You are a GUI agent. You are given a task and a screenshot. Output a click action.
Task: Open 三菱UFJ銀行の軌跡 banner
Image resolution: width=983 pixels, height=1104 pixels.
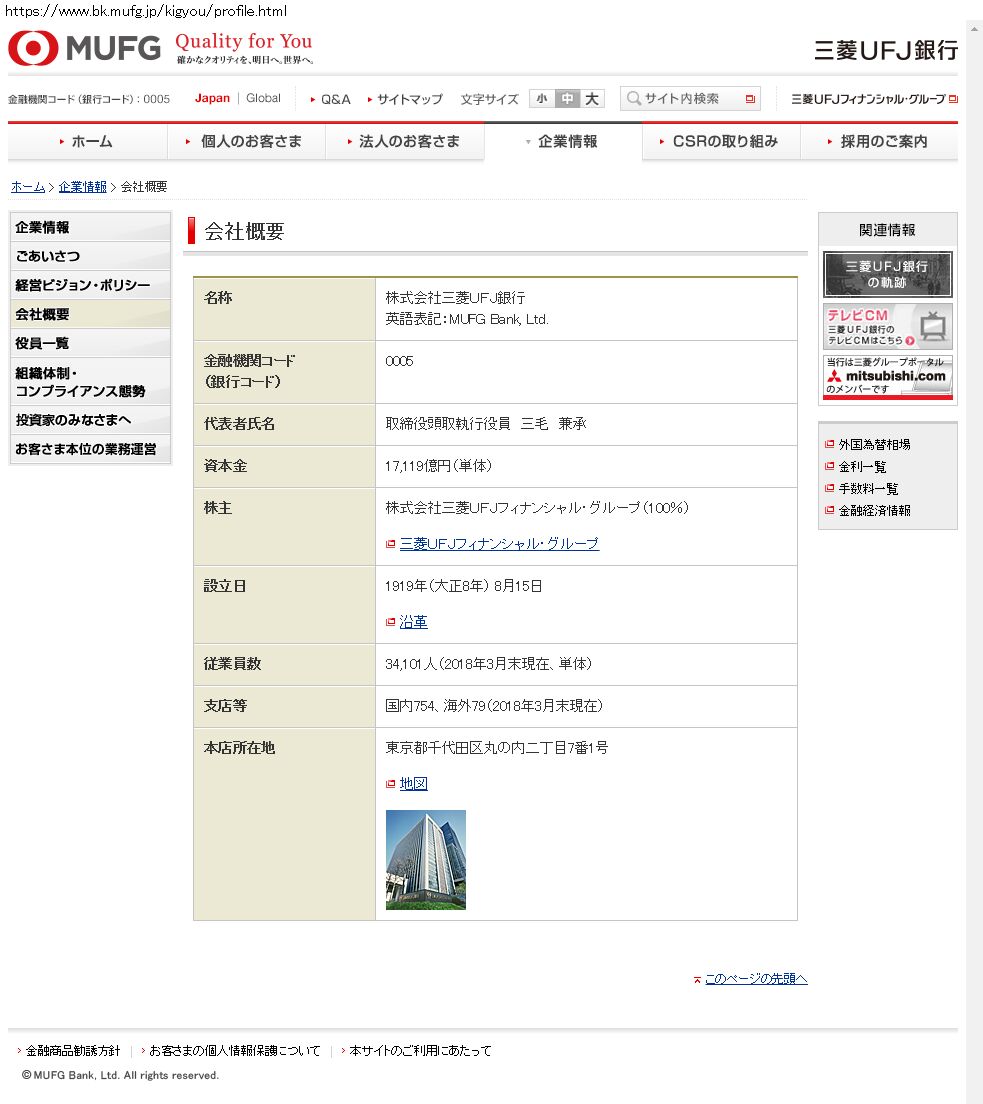coord(887,274)
